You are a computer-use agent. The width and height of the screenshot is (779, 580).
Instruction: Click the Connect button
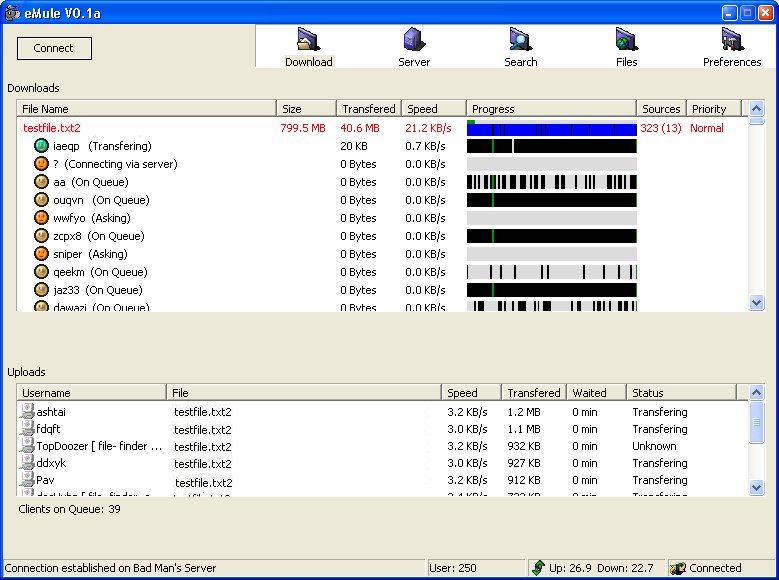click(54, 48)
